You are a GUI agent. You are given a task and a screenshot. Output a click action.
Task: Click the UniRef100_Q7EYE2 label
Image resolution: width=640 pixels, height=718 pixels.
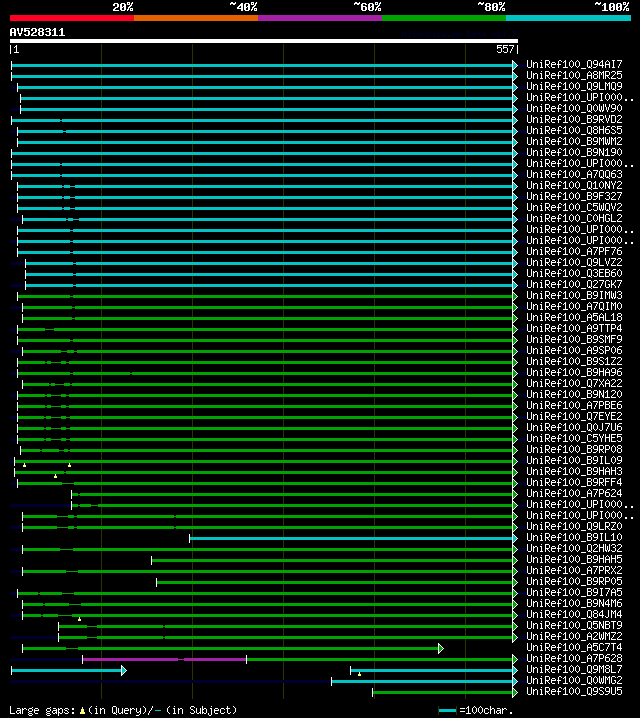coord(574,416)
